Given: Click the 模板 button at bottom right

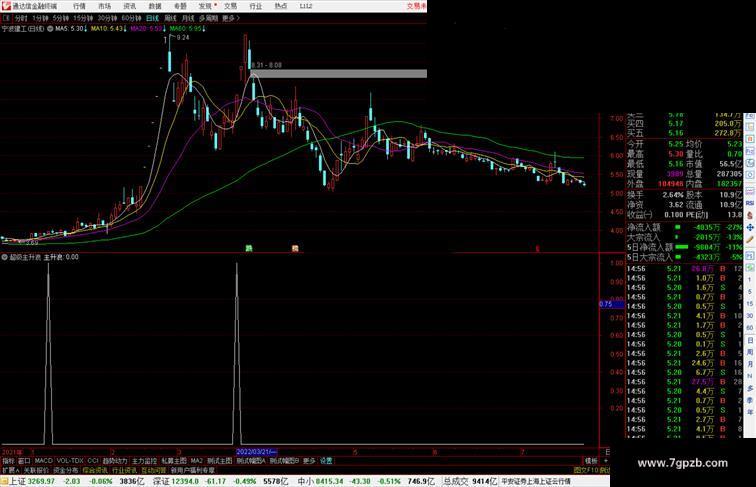Looking at the screenshot, I should click(x=591, y=461).
